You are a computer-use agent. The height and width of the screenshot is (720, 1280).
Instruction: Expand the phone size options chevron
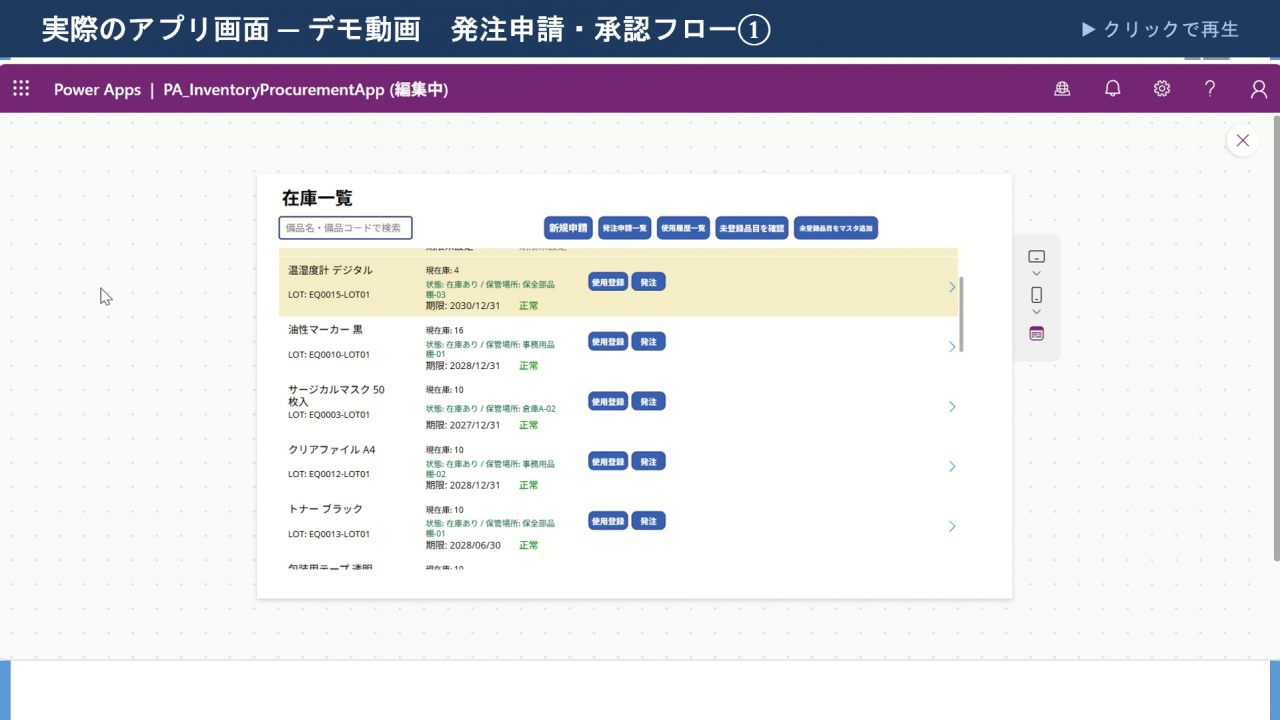(1036, 312)
